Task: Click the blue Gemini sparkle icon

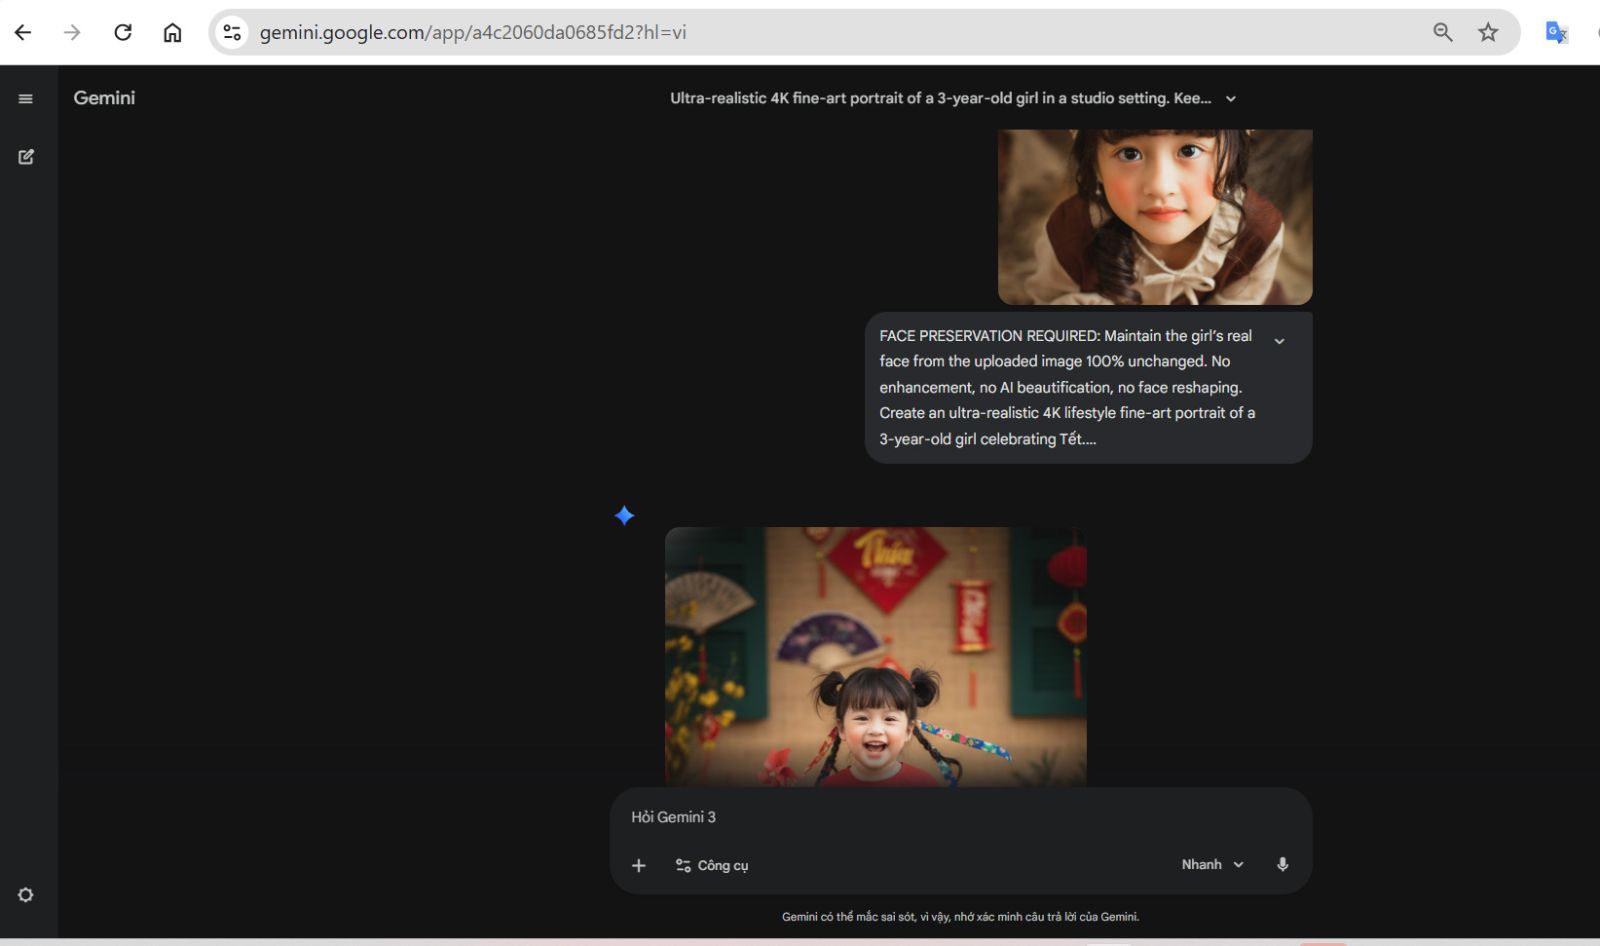Action: tap(624, 516)
